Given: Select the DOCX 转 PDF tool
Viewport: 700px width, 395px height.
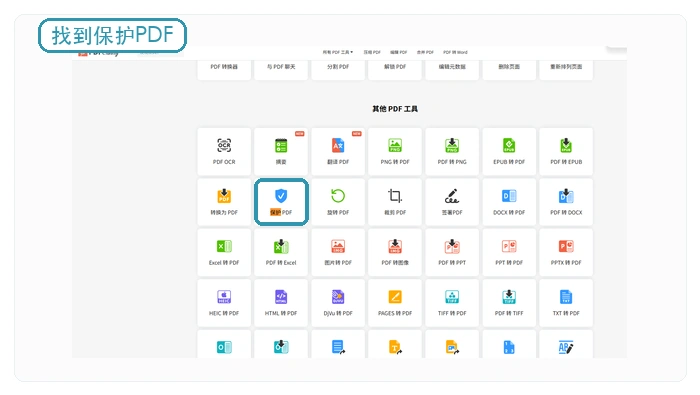Looking at the screenshot, I should pyautogui.click(x=509, y=202).
